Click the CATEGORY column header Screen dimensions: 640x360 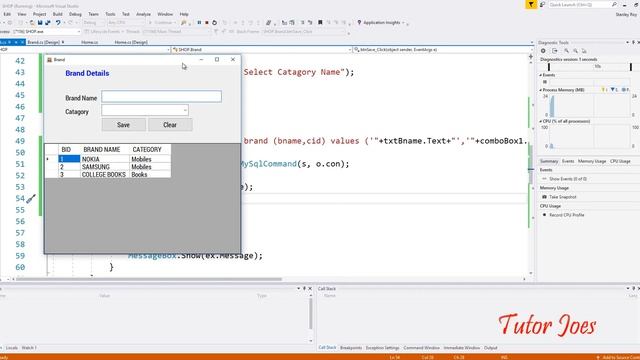point(150,149)
